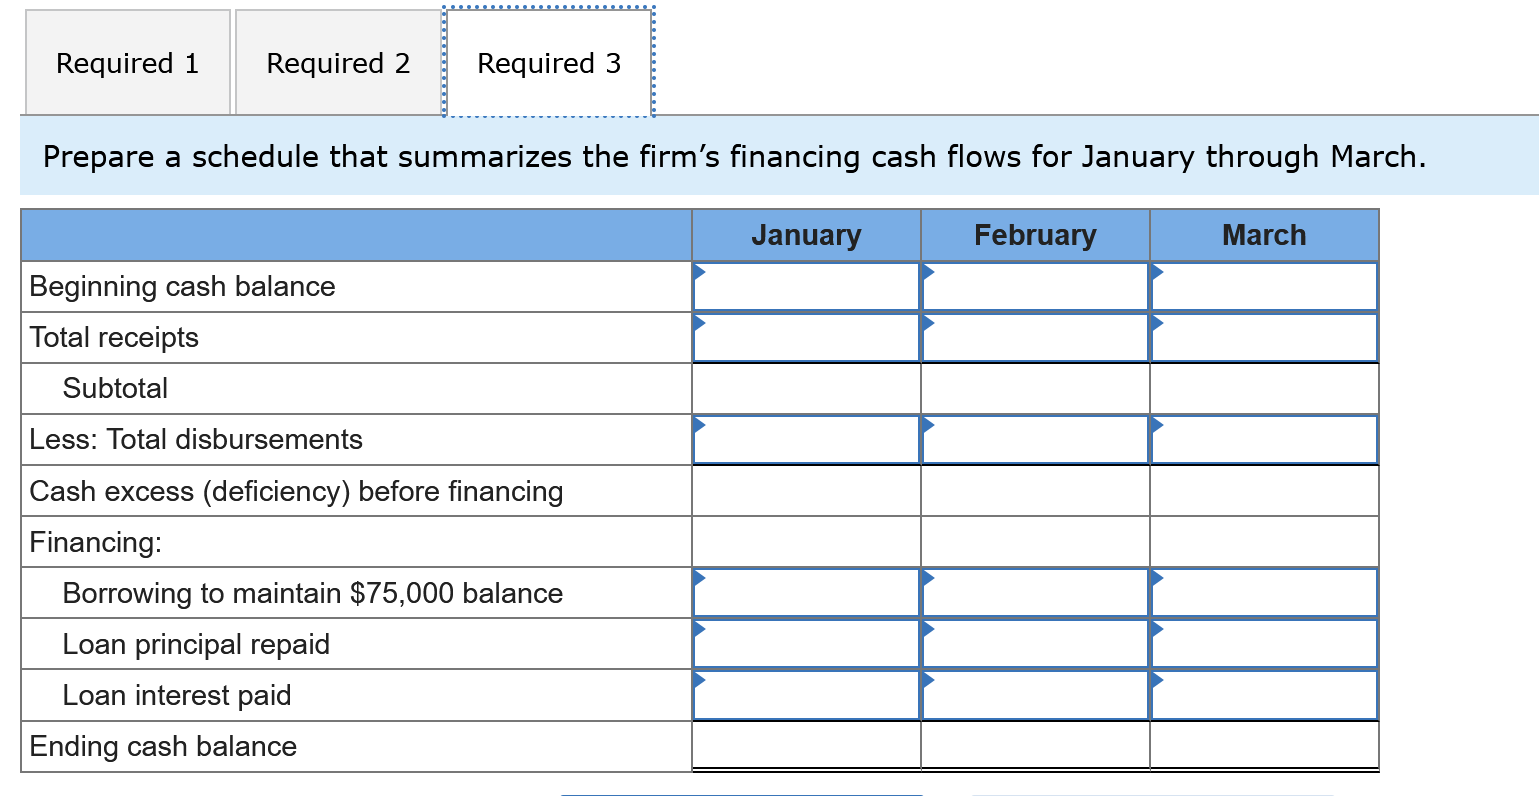1539x796 pixels.
Task: Click the January column header
Action: point(805,234)
